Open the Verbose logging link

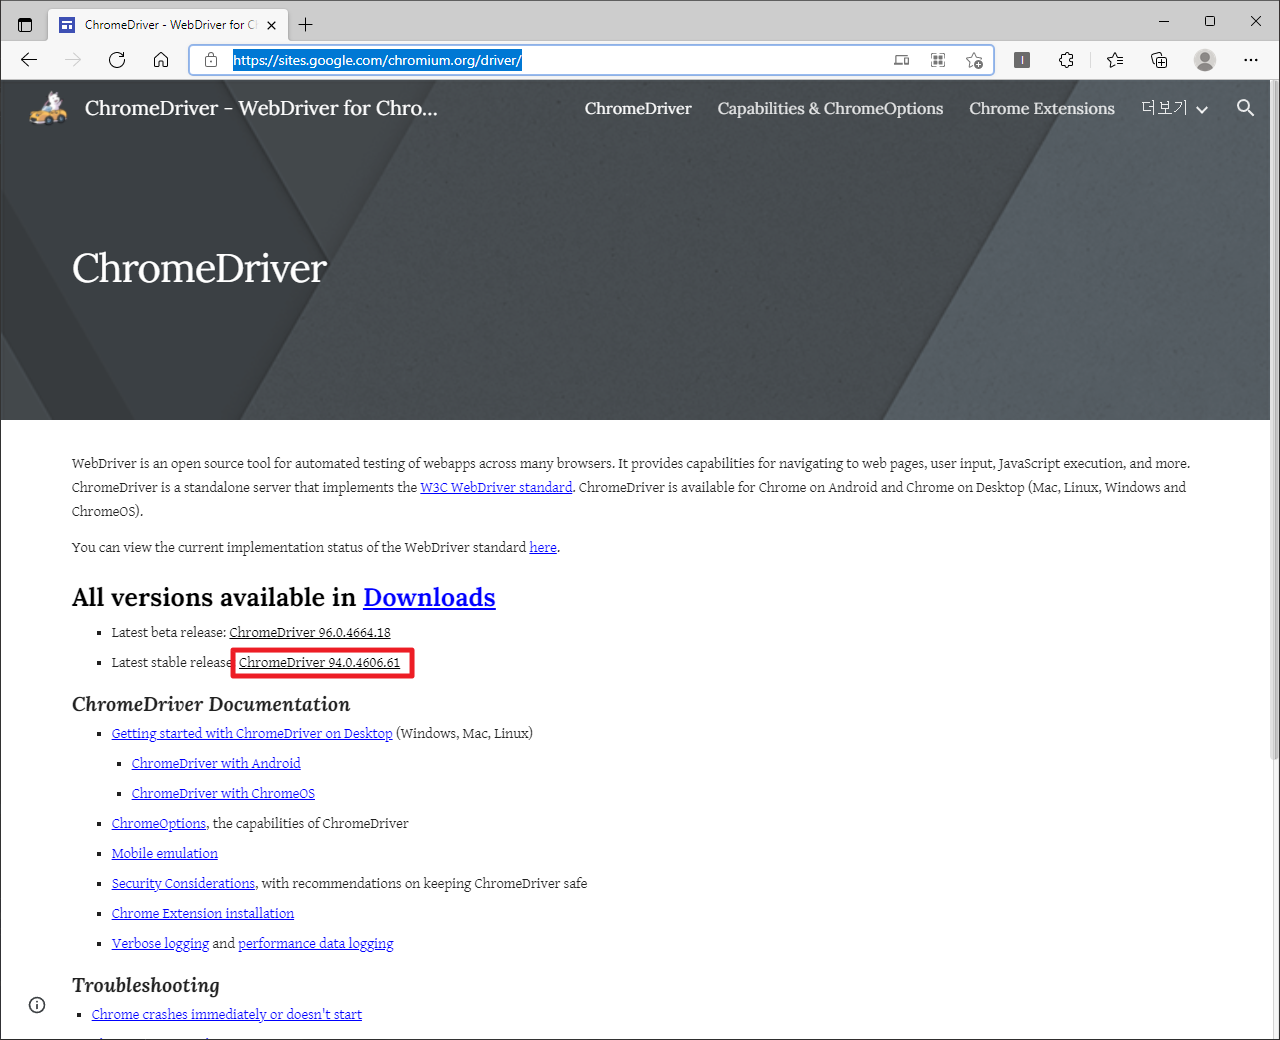(160, 944)
